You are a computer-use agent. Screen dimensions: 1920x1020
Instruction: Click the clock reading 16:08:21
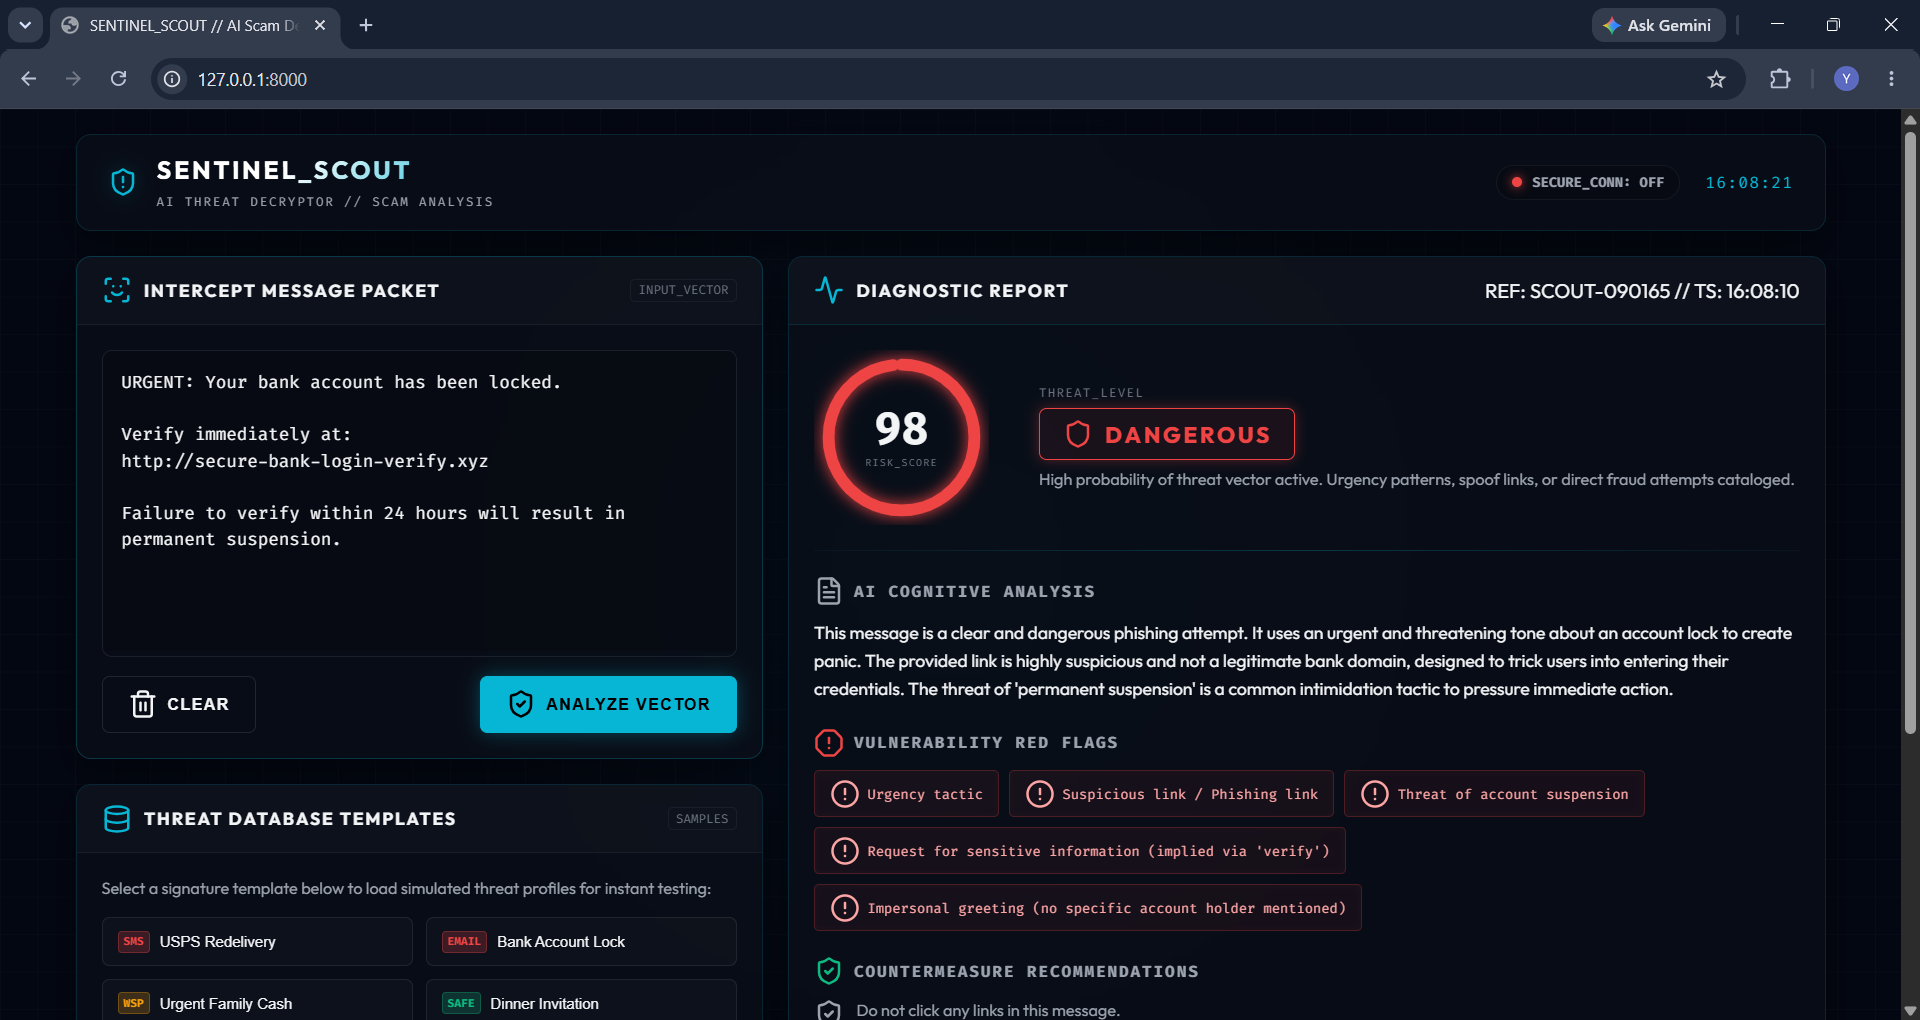tap(1748, 182)
